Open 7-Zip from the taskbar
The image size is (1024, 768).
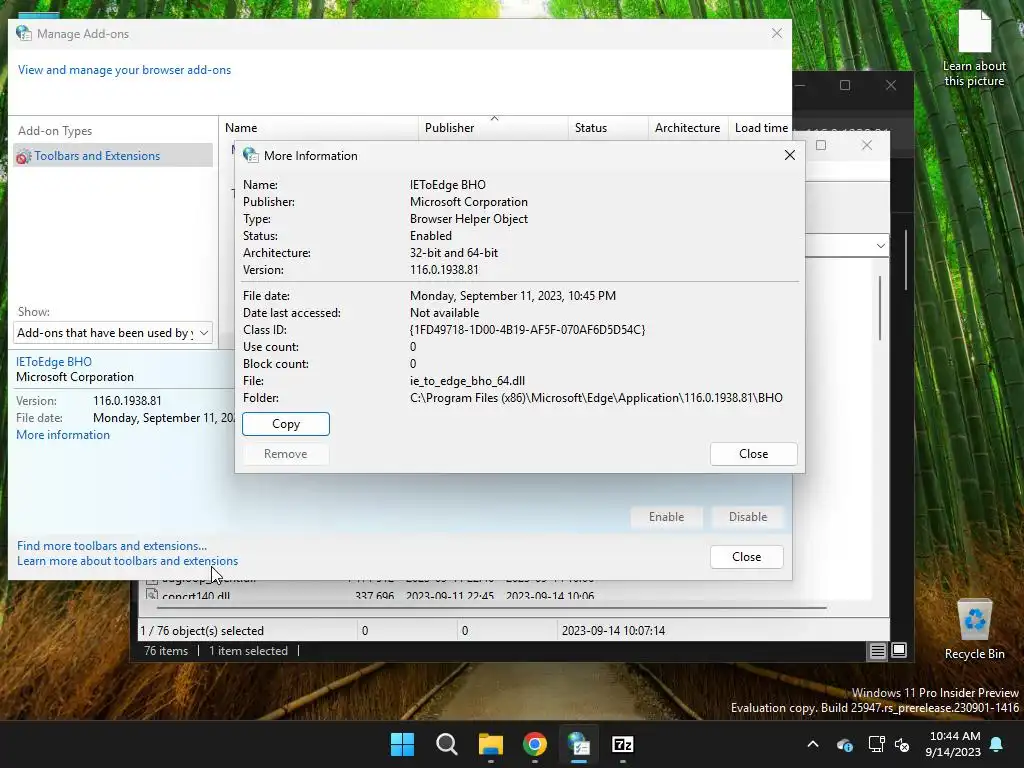pyautogui.click(x=622, y=744)
